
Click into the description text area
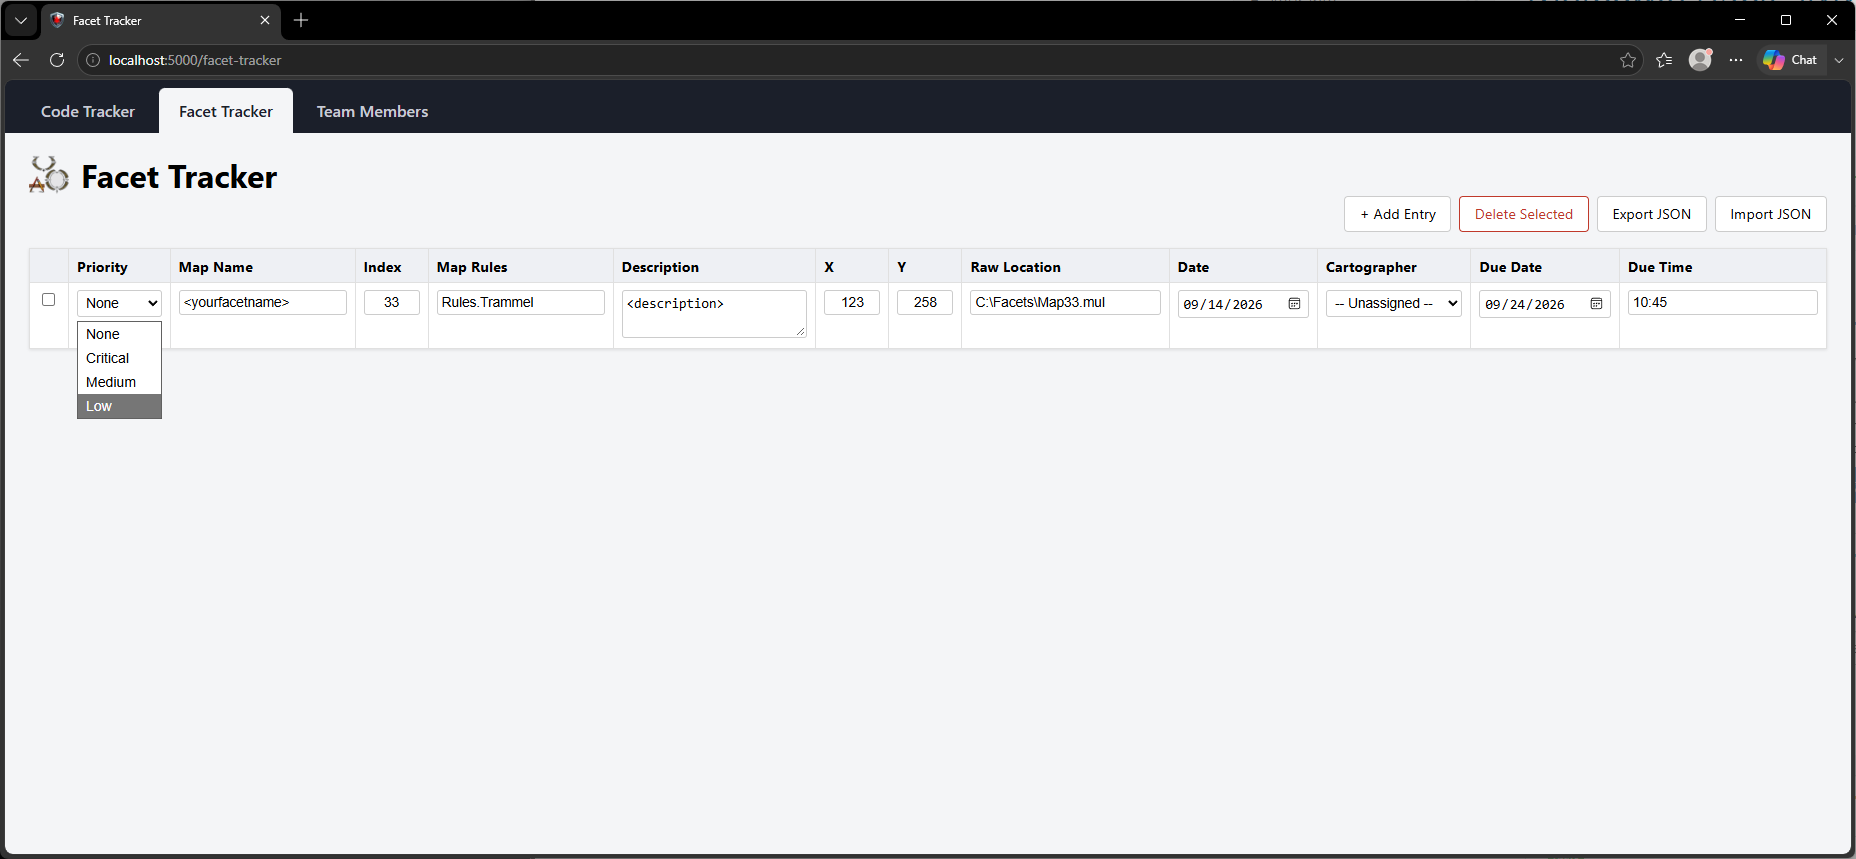click(714, 314)
